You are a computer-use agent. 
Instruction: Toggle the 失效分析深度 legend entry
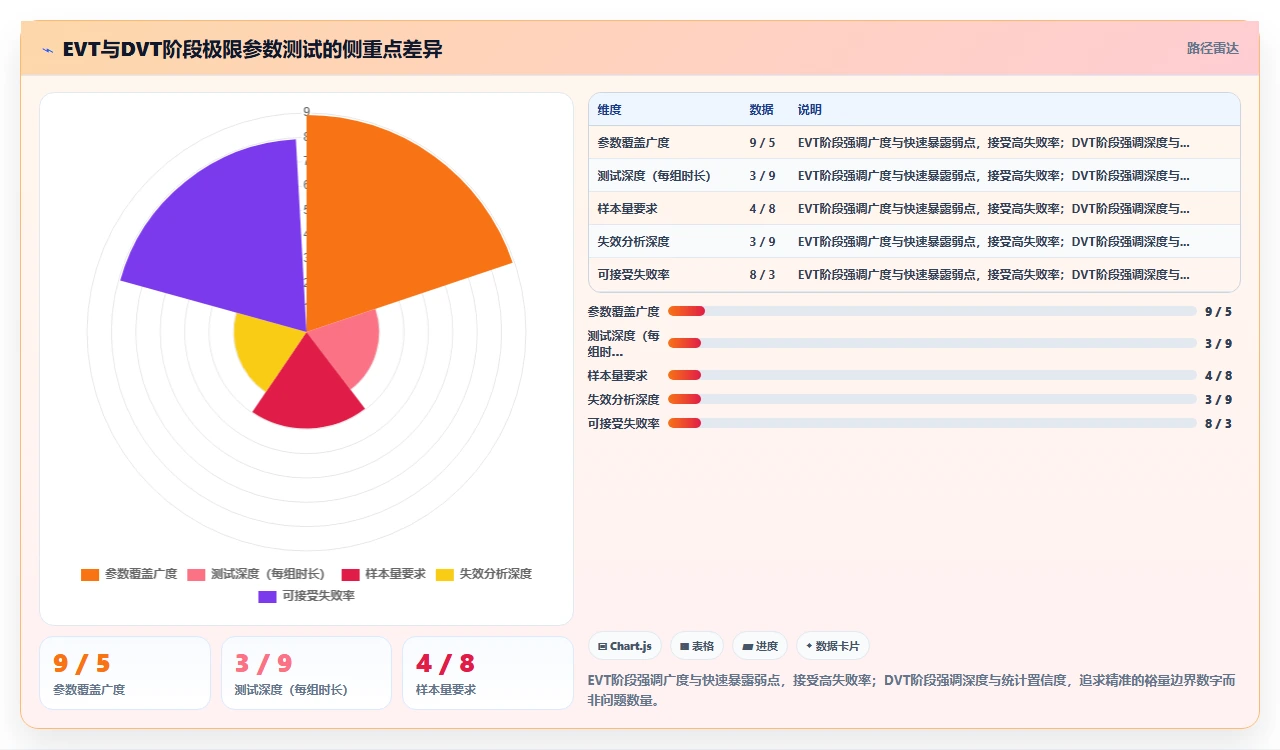click(x=484, y=574)
